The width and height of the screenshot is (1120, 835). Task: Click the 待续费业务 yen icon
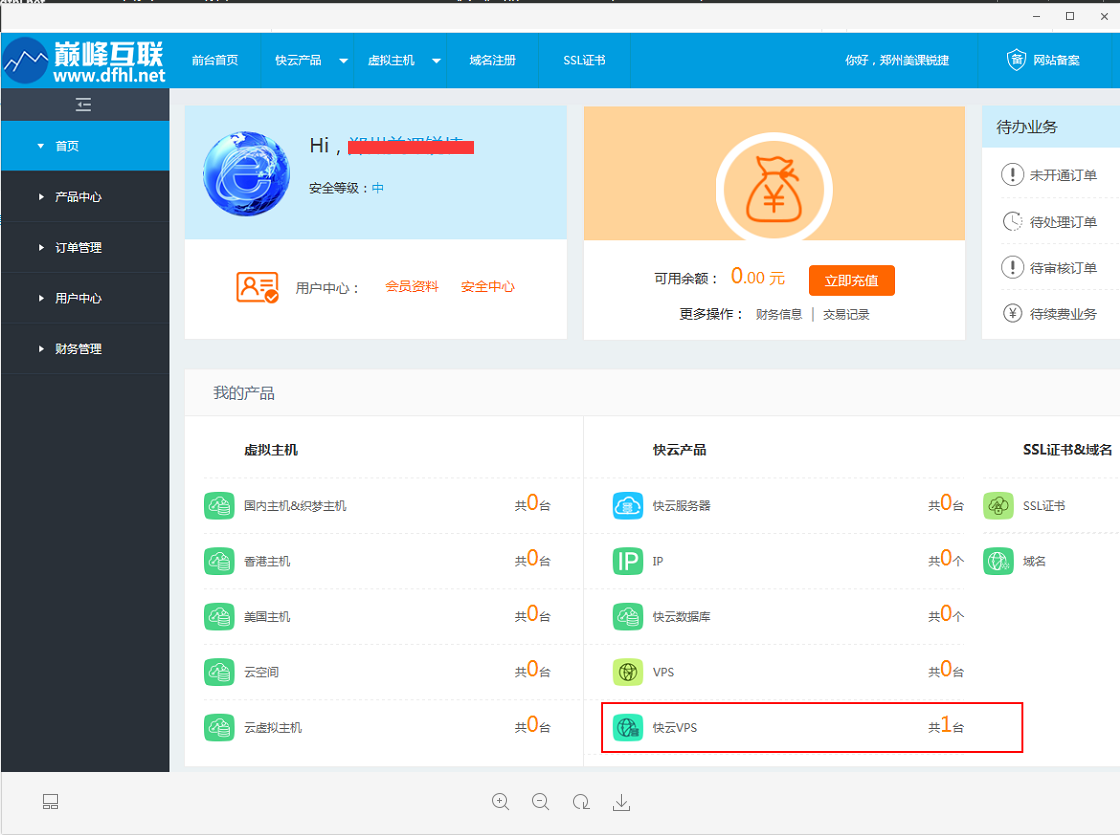coord(1012,314)
